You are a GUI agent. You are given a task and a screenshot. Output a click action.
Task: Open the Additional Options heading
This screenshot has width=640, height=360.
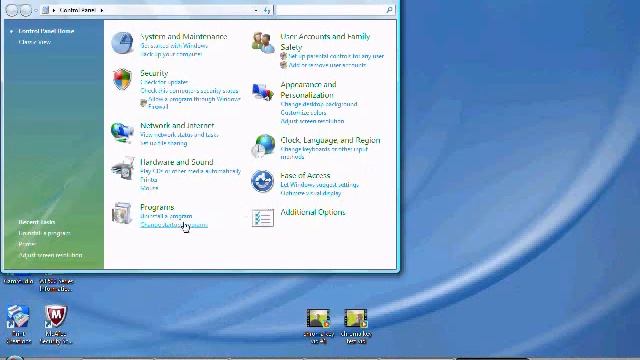(313, 212)
